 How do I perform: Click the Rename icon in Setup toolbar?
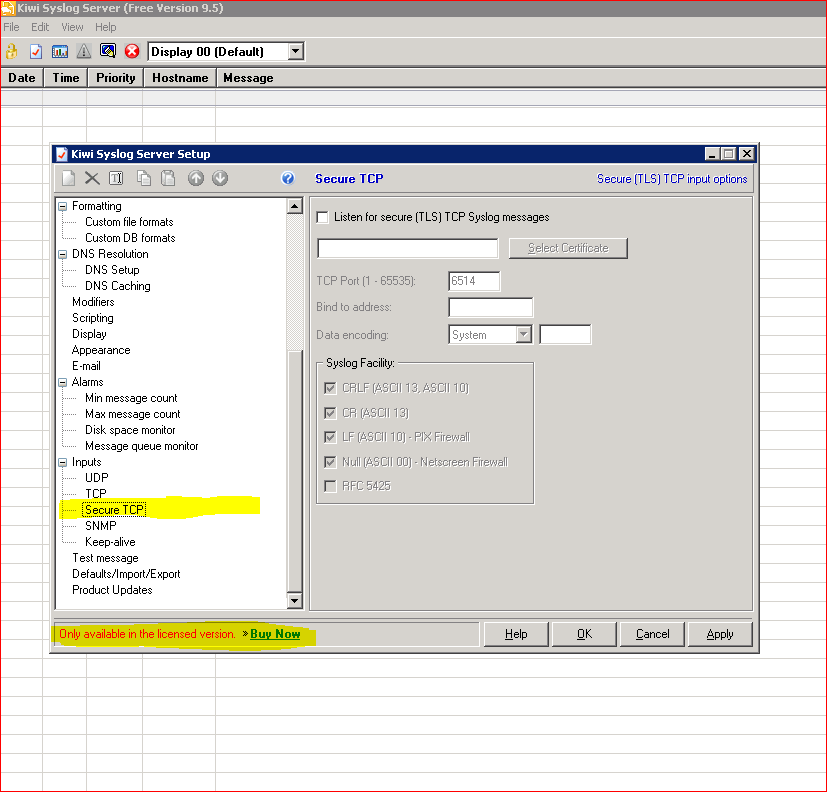click(116, 178)
